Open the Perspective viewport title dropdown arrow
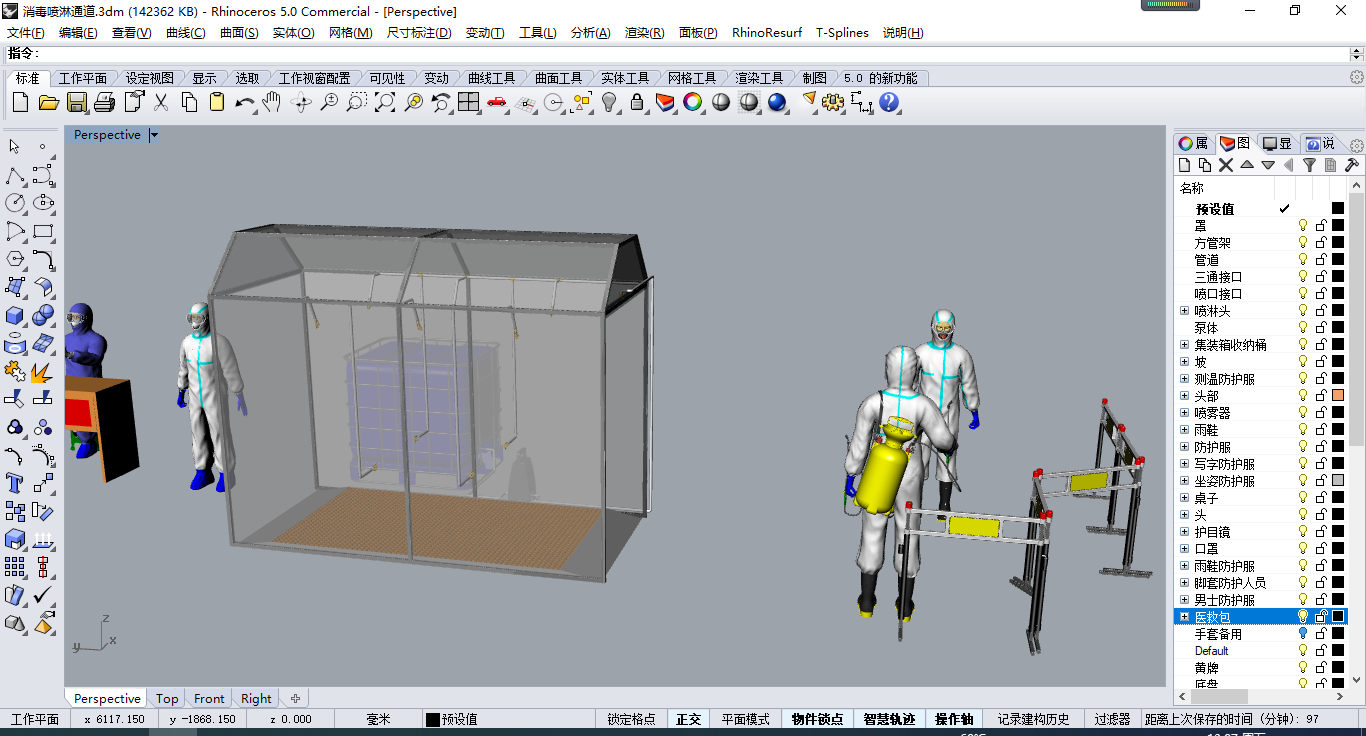Image resolution: width=1366 pixels, height=736 pixels. point(154,135)
